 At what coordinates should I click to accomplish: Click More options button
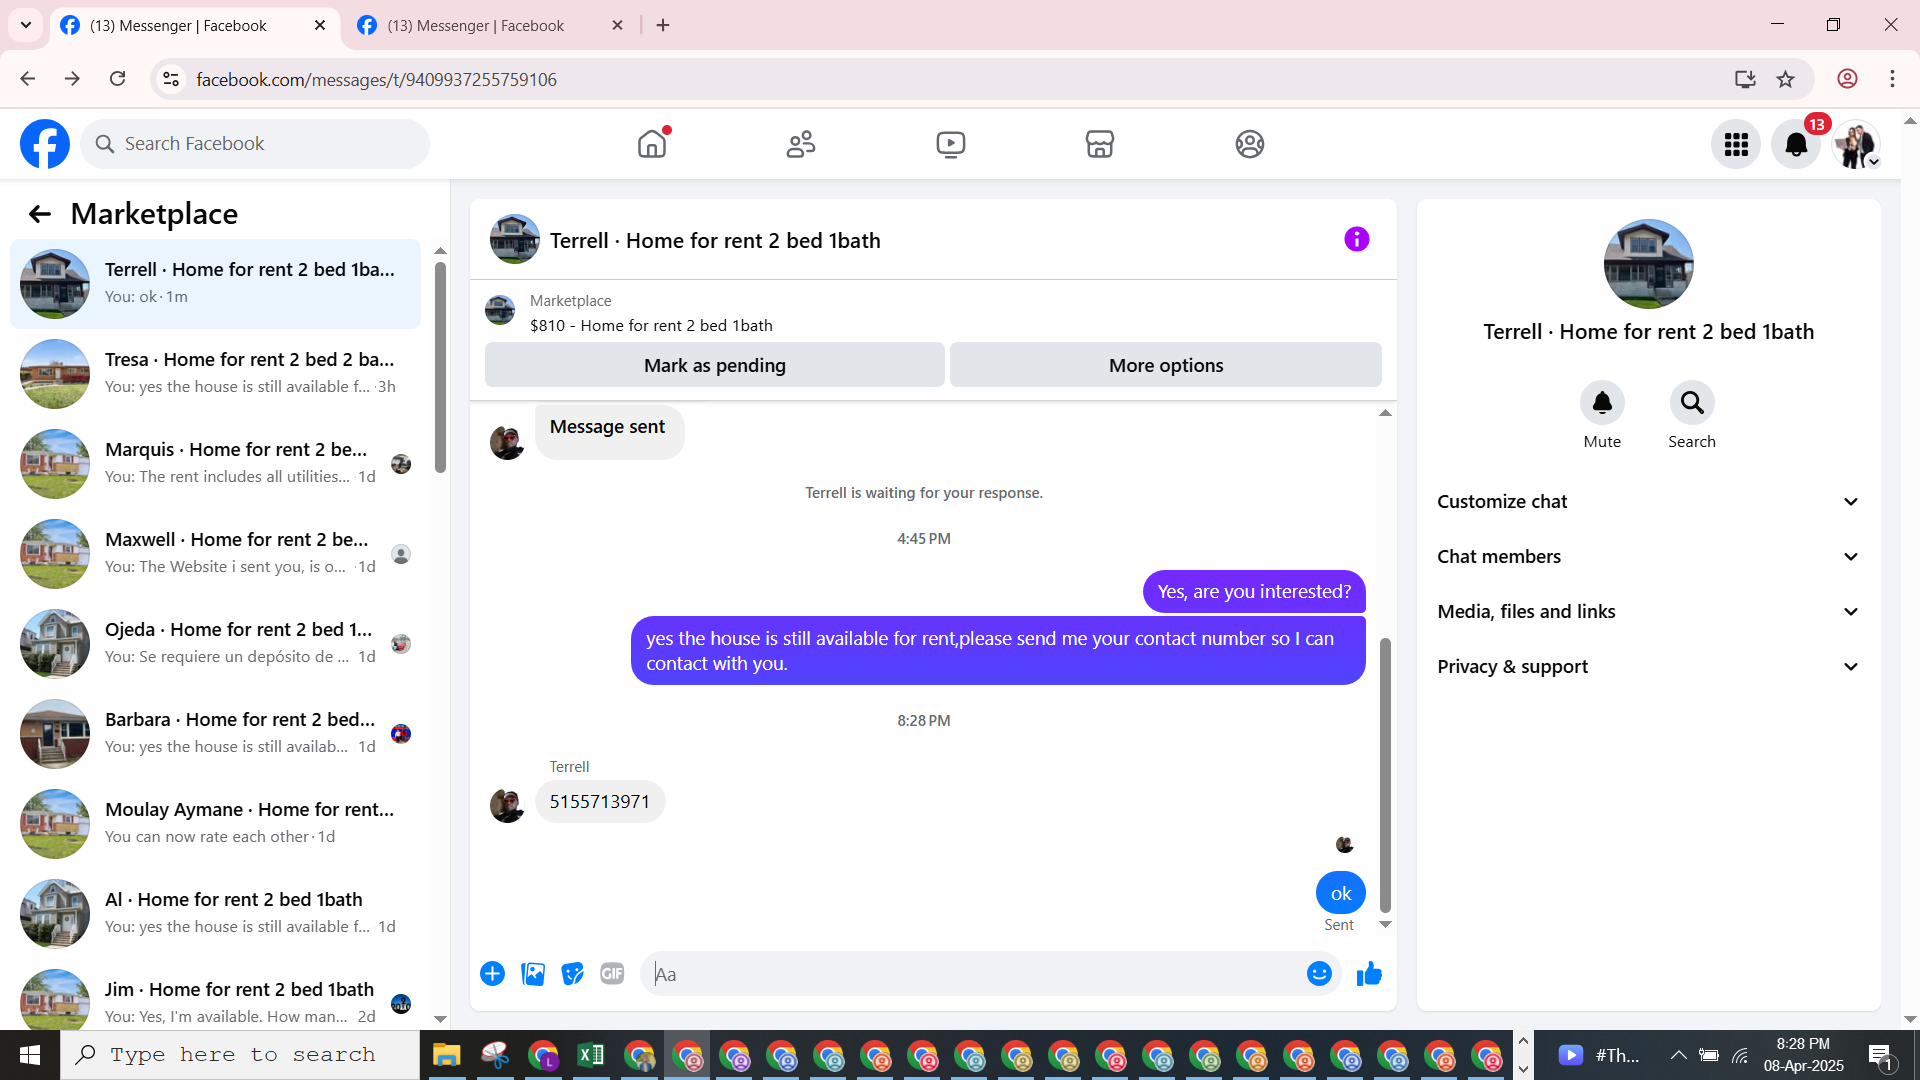pos(1165,366)
